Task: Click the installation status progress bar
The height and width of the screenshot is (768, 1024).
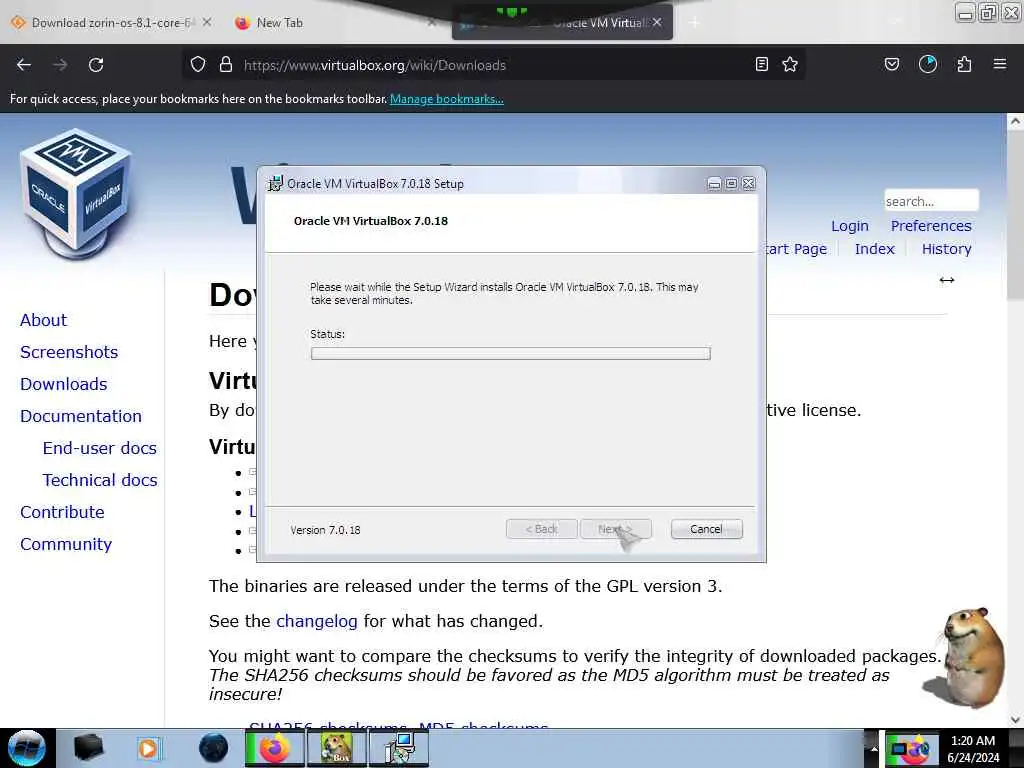Action: point(511,353)
